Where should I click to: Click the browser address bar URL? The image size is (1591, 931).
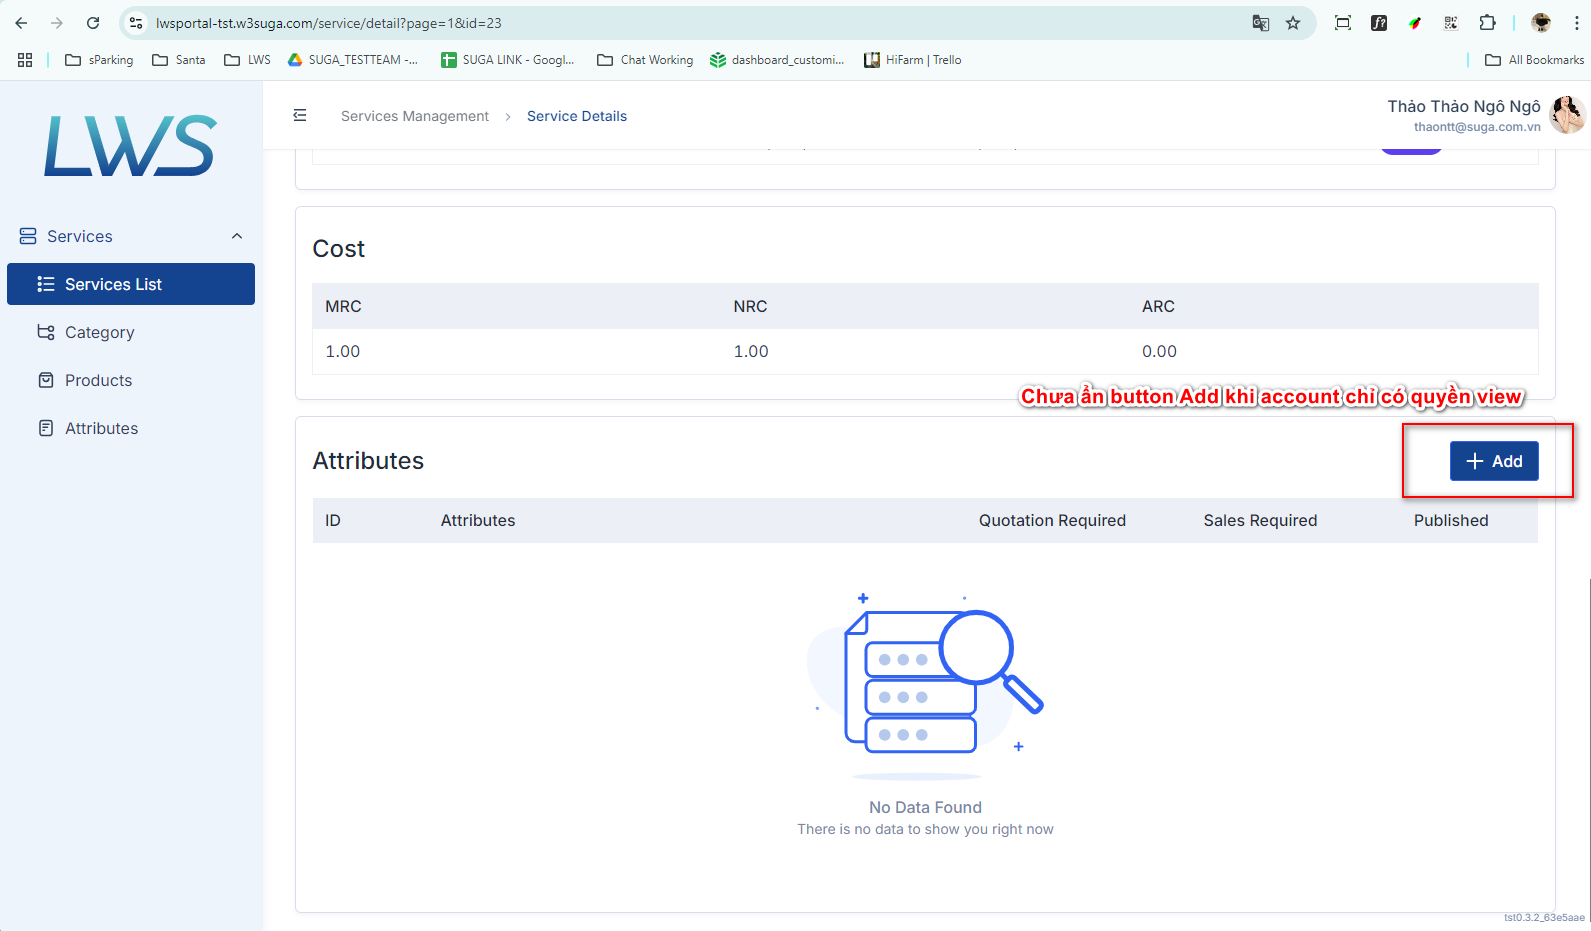[x=329, y=23]
